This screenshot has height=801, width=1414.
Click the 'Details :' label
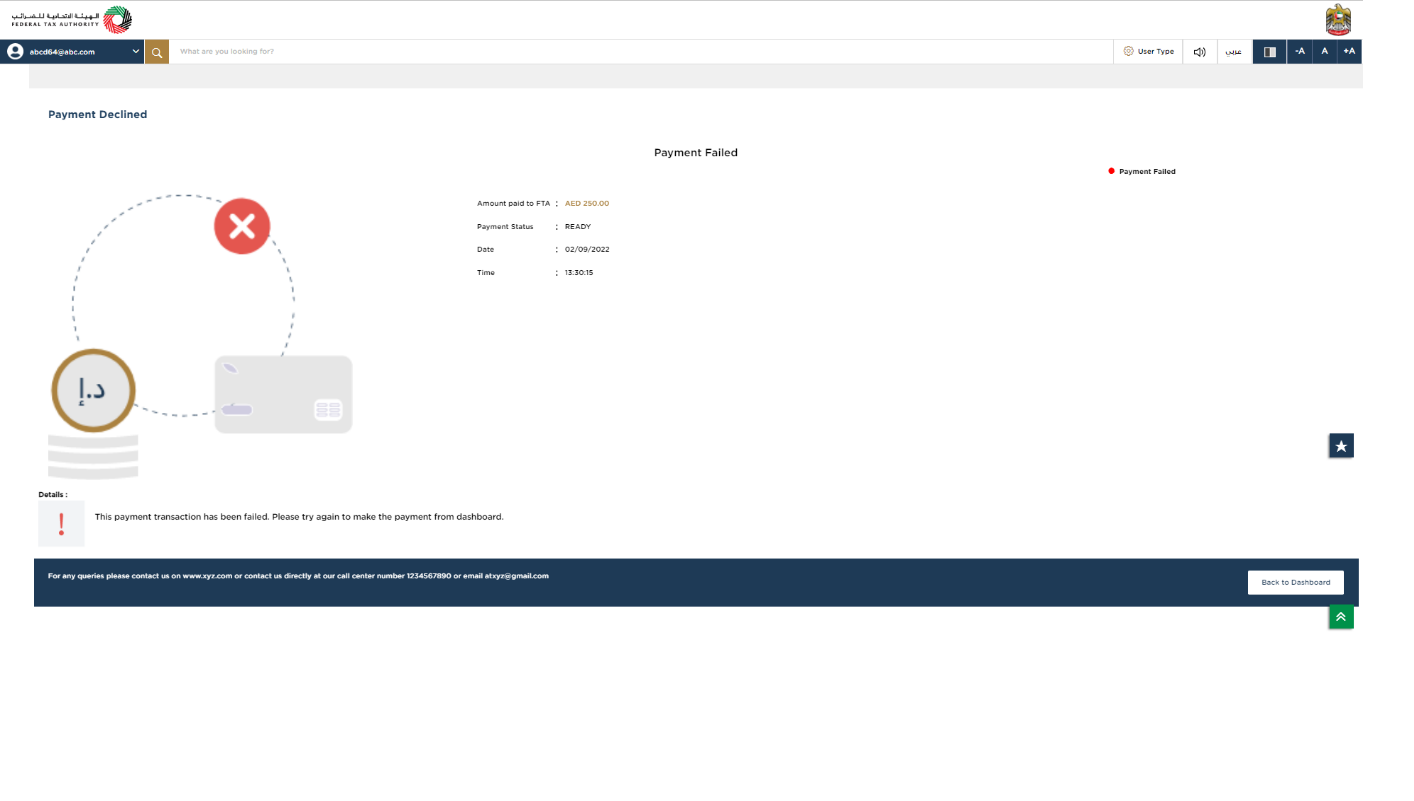[x=53, y=495]
